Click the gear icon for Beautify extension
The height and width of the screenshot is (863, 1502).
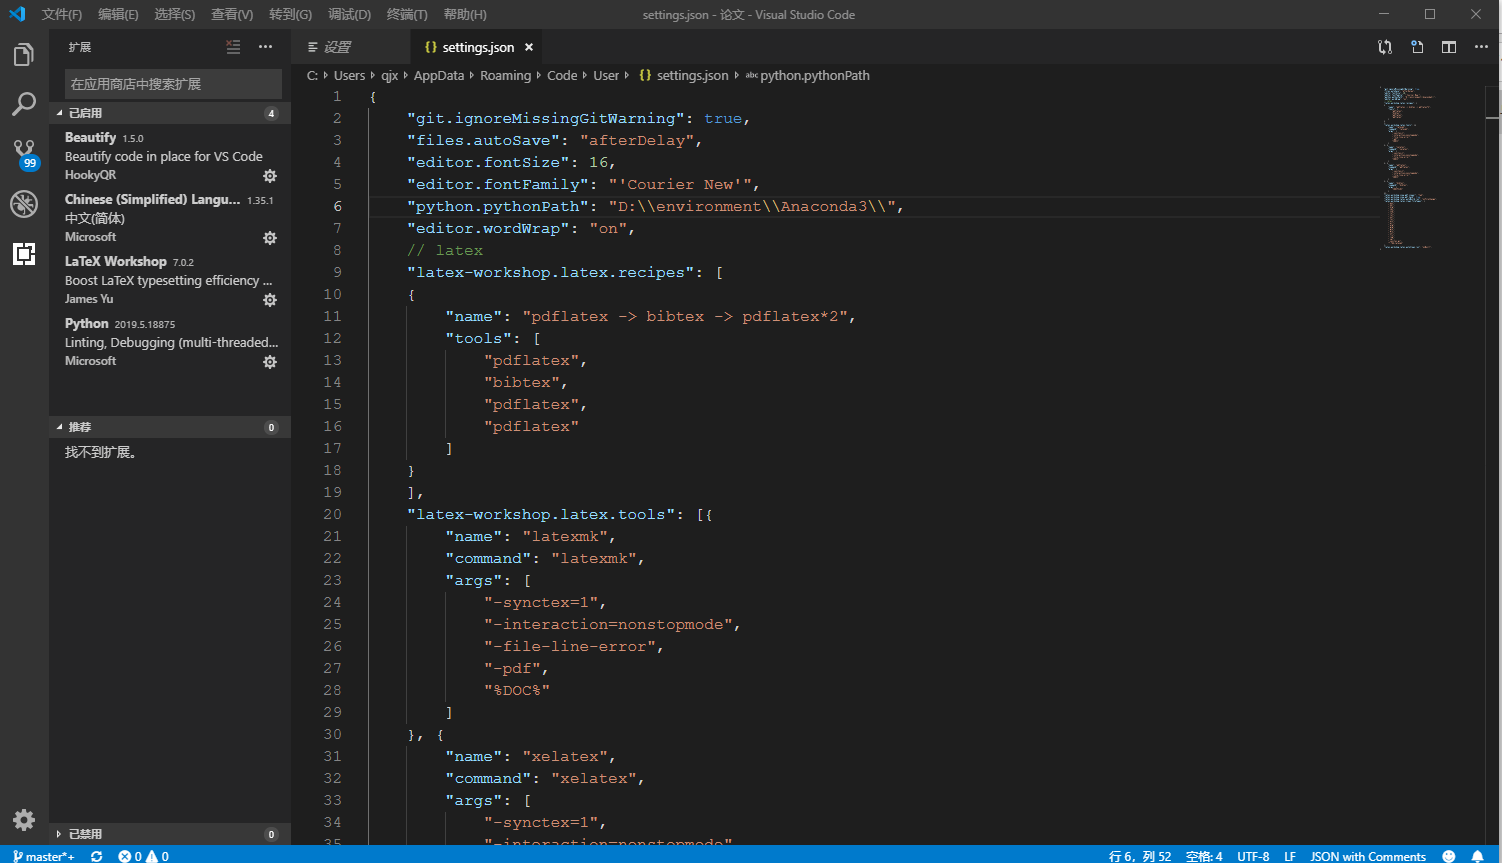click(269, 176)
